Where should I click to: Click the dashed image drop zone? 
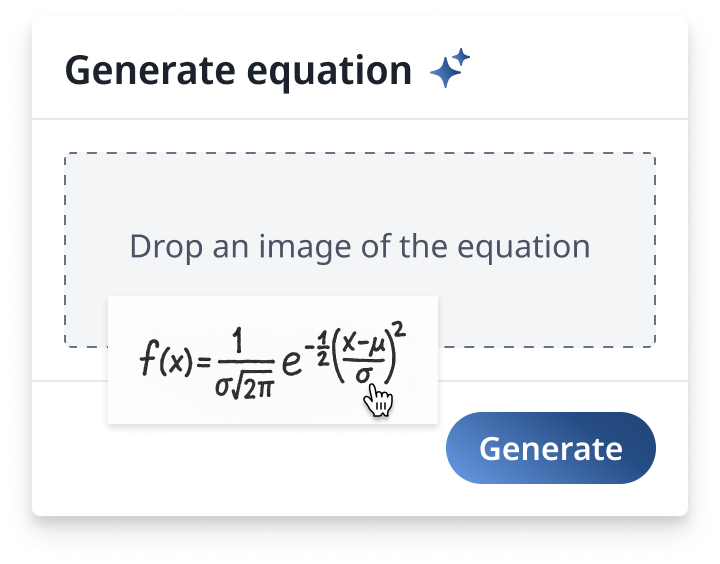(x=360, y=200)
